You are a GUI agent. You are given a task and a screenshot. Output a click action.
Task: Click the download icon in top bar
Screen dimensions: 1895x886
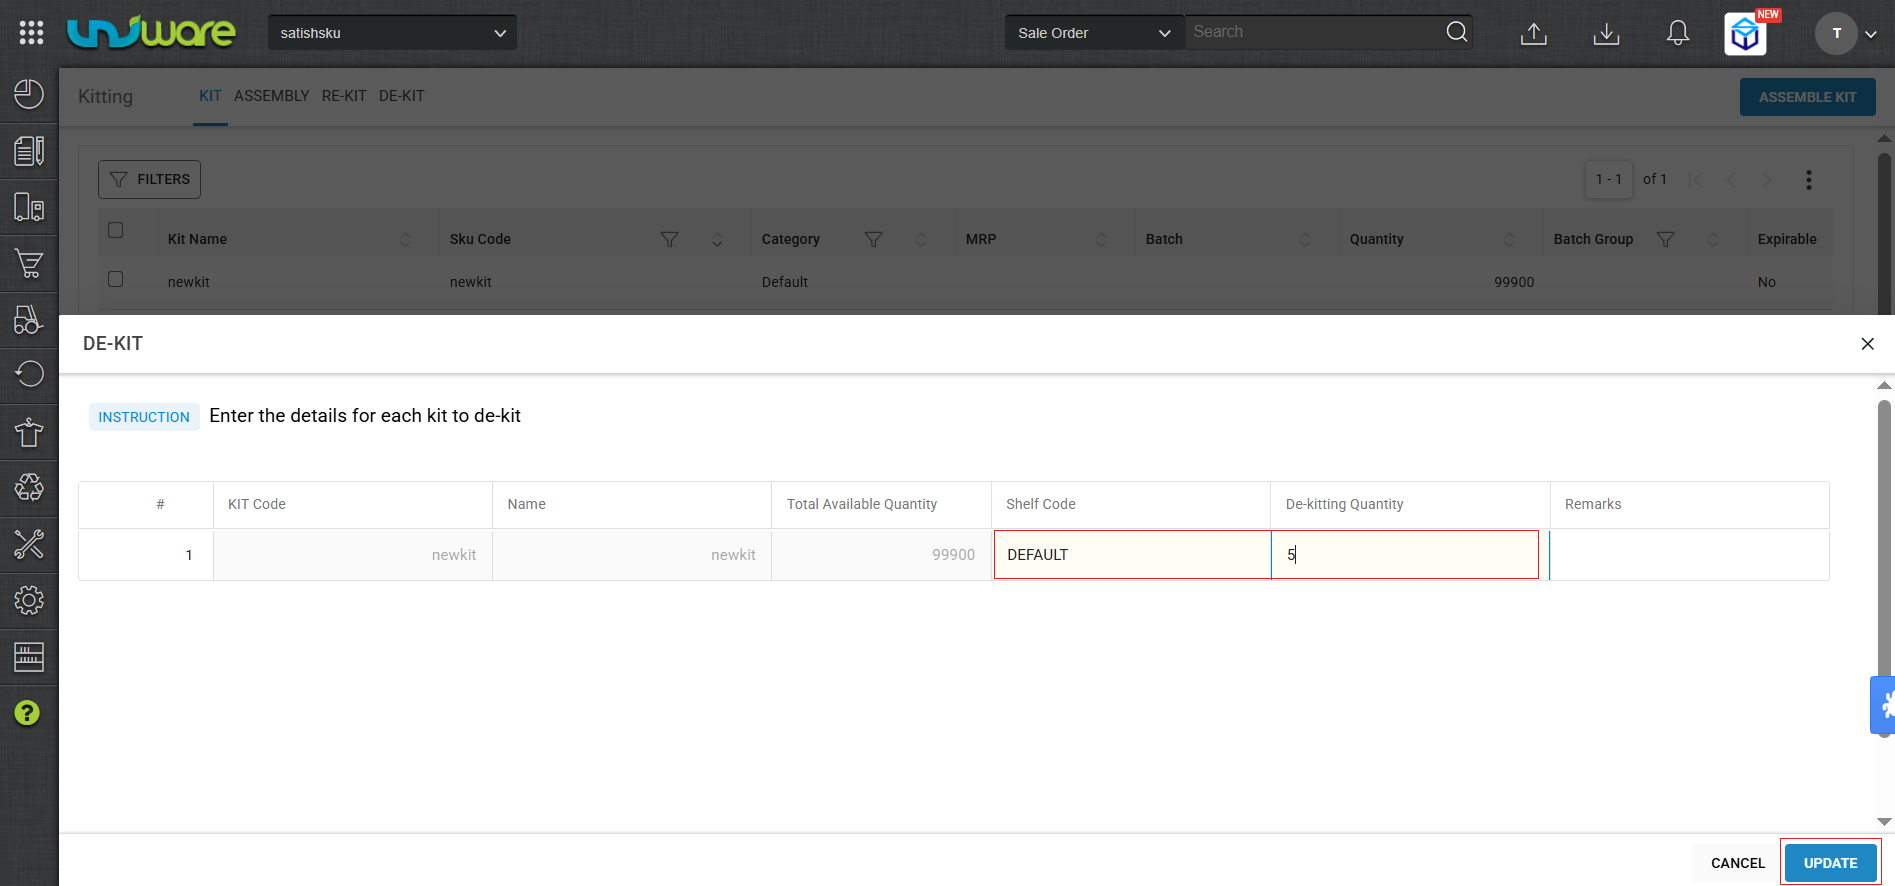1606,34
